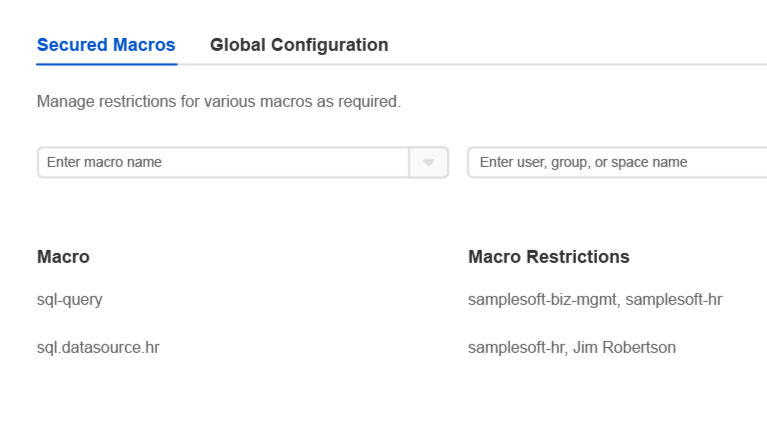Screen dimensions: 767x437
Task: Click the Macro column header
Action: 63,257
